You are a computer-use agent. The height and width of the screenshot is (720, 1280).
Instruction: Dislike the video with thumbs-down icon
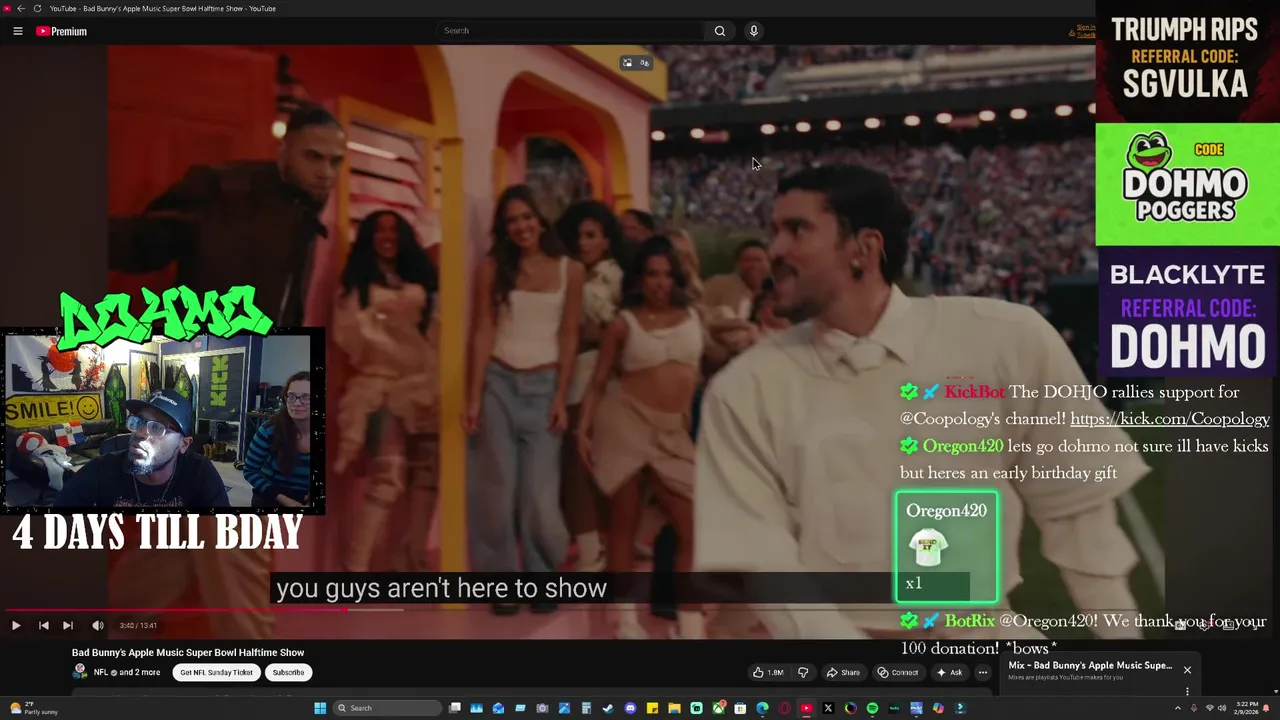pyautogui.click(x=803, y=672)
